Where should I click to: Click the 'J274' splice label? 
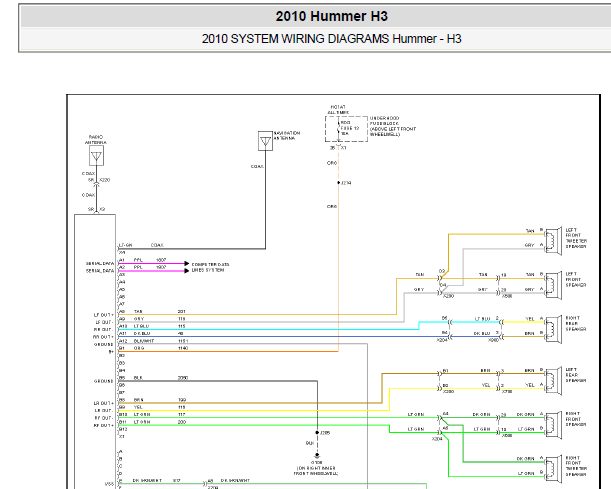[x=346, y=183]
